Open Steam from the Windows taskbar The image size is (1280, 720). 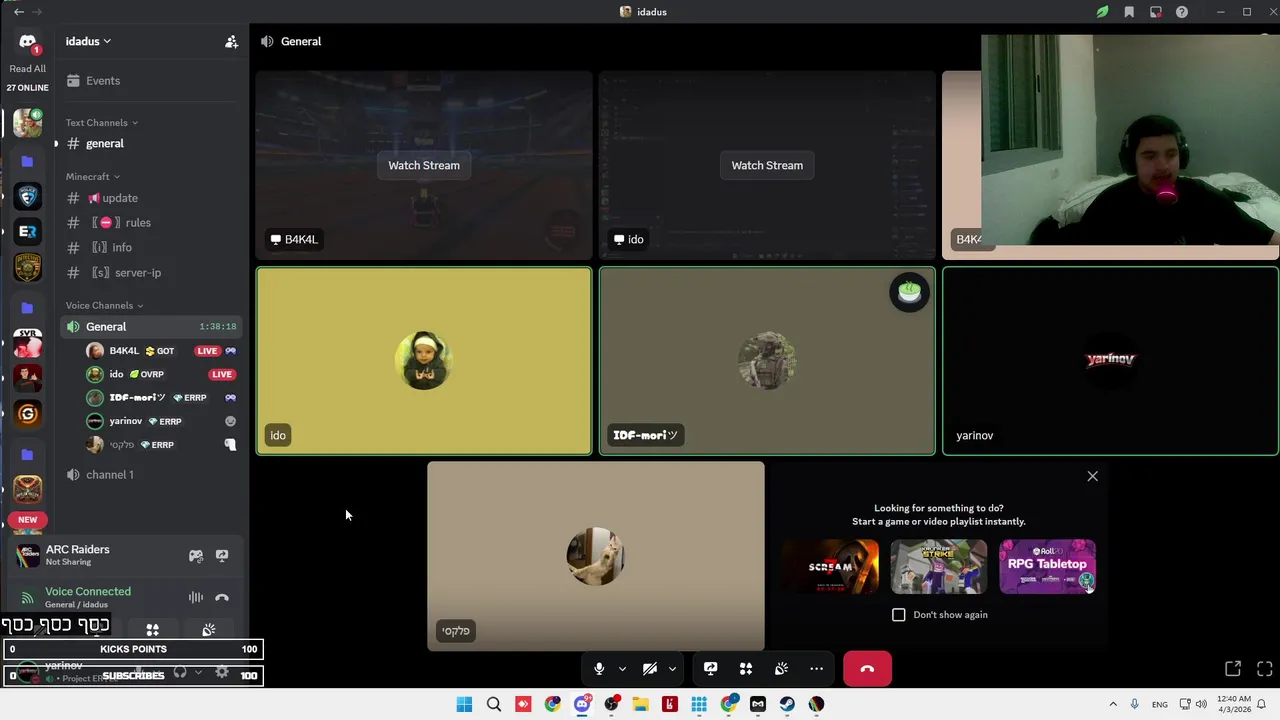click(x=787, y=704)
